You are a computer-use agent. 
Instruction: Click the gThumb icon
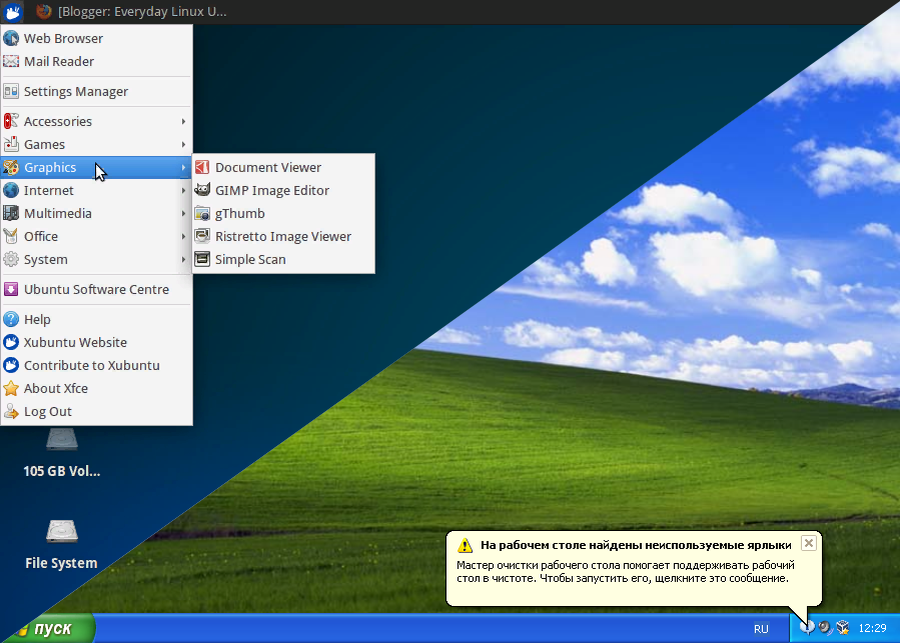click(x=202, y=213)
